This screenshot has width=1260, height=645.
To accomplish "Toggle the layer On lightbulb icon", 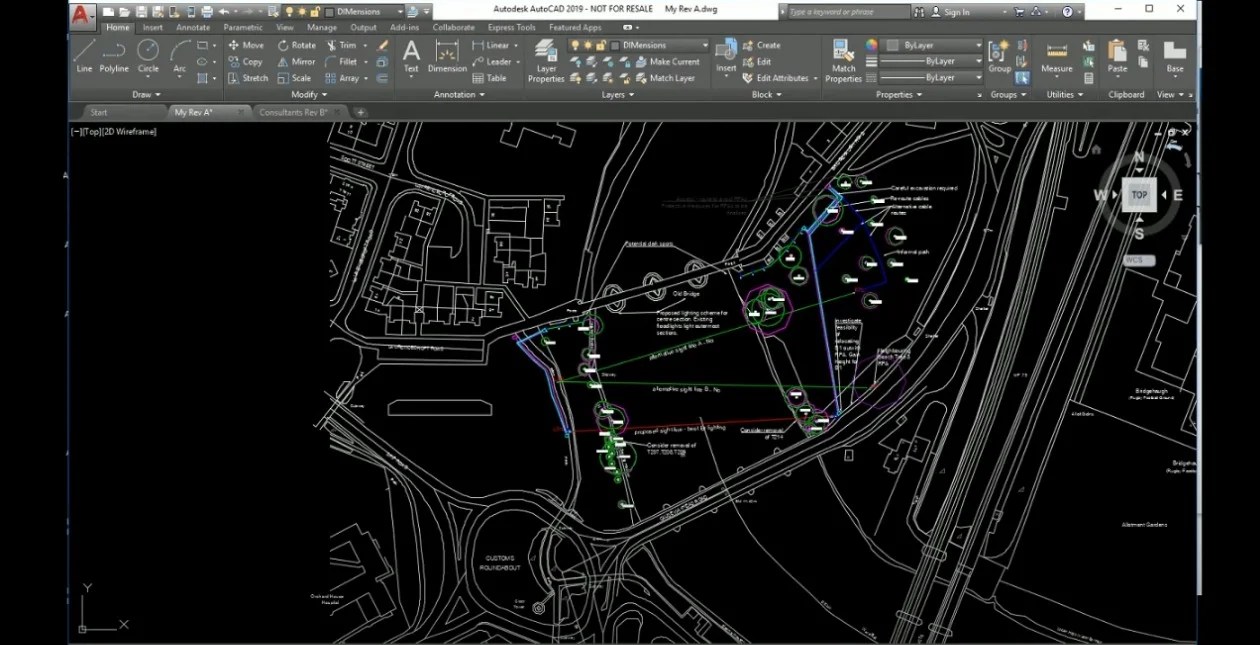I will pyautogui.click(x=575, y=45).
